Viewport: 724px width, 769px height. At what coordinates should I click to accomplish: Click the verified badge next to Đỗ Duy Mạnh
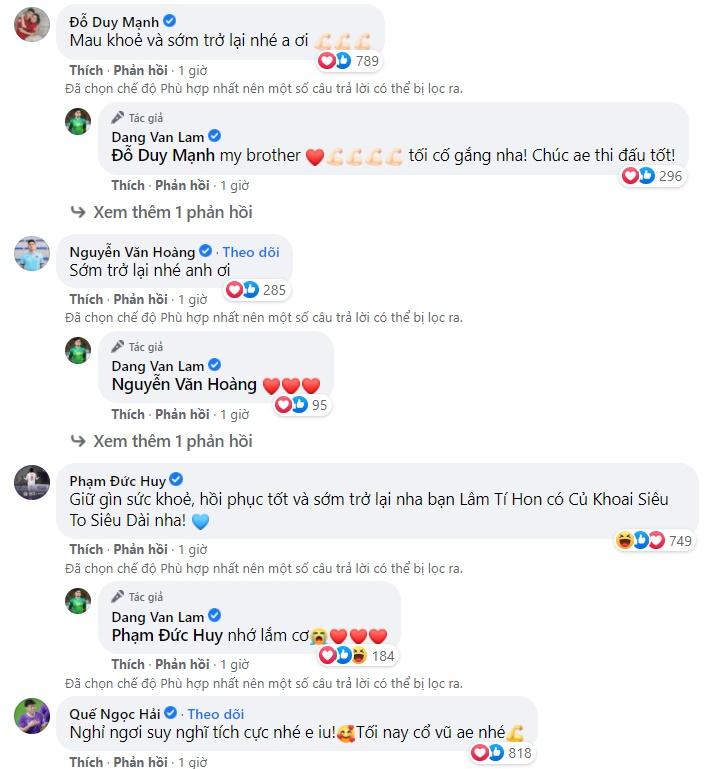[x=170, y=21]
